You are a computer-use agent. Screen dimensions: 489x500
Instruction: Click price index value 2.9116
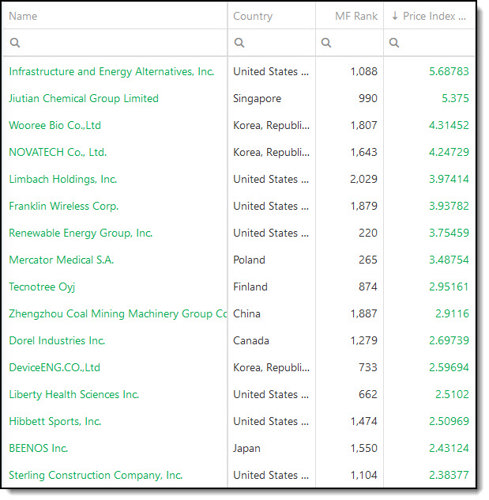coord(452,314)
